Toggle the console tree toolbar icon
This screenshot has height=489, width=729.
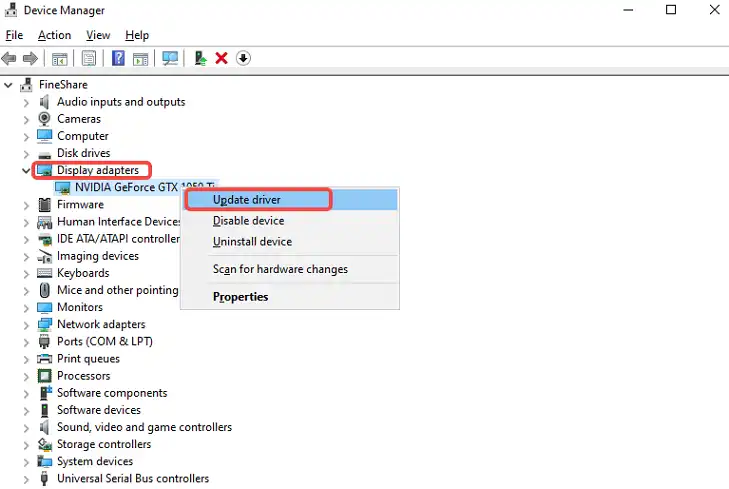click(x=60, y=59)
